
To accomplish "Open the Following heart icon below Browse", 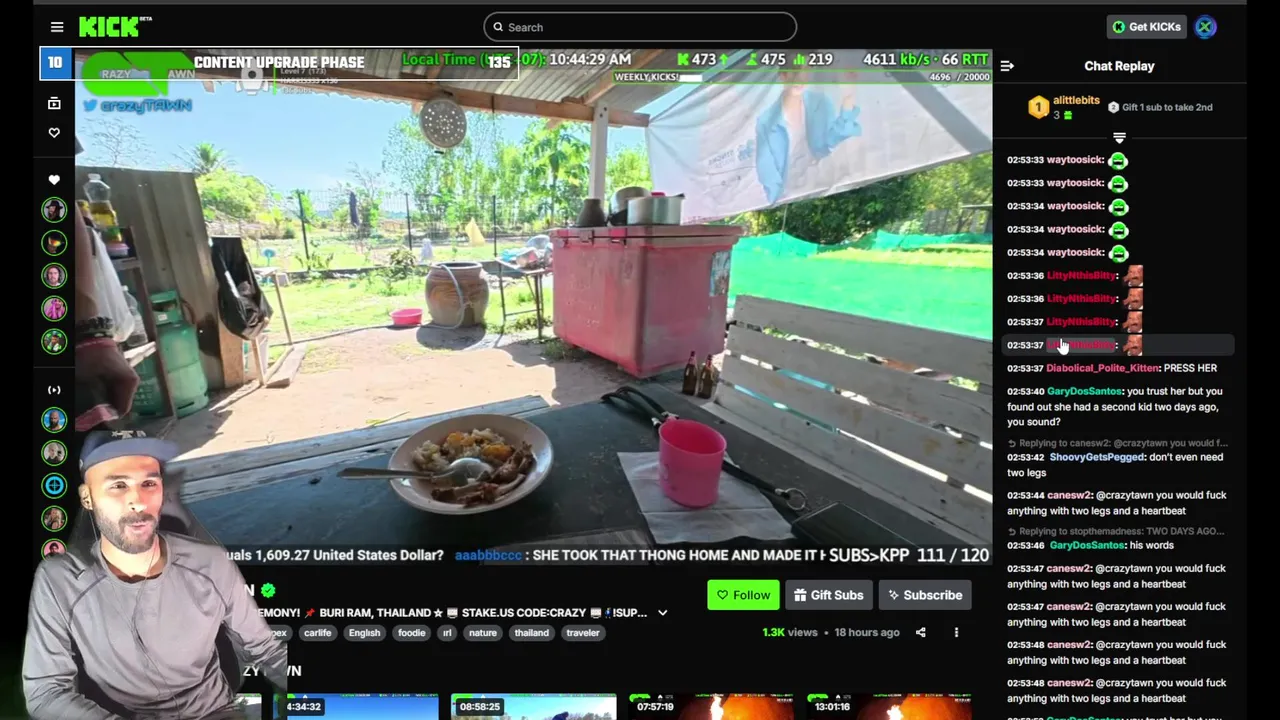I will [x=54, y=133].
